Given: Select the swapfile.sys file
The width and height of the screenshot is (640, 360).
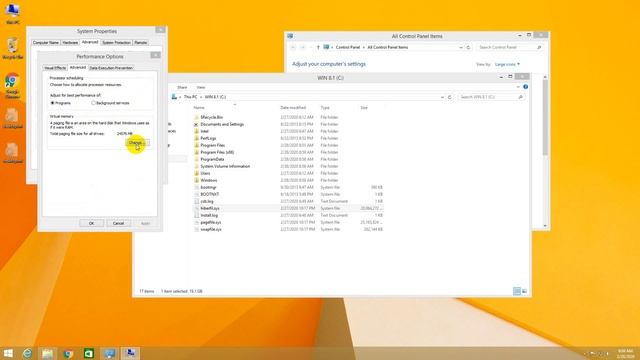Looking at the screenshot, I should (x=211, y=229).
